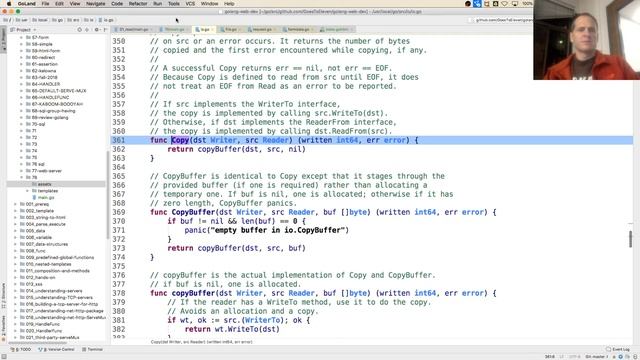This screenshot has width=640, height=360.
Task: Click the collapse-all icon in Project panel
Action: (87, 29)
